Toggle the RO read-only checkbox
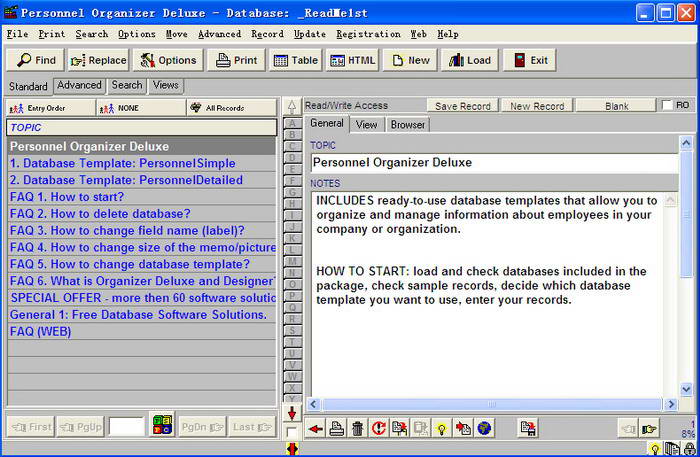This screenshot has width=700, height=457. (x=667, y=105)
